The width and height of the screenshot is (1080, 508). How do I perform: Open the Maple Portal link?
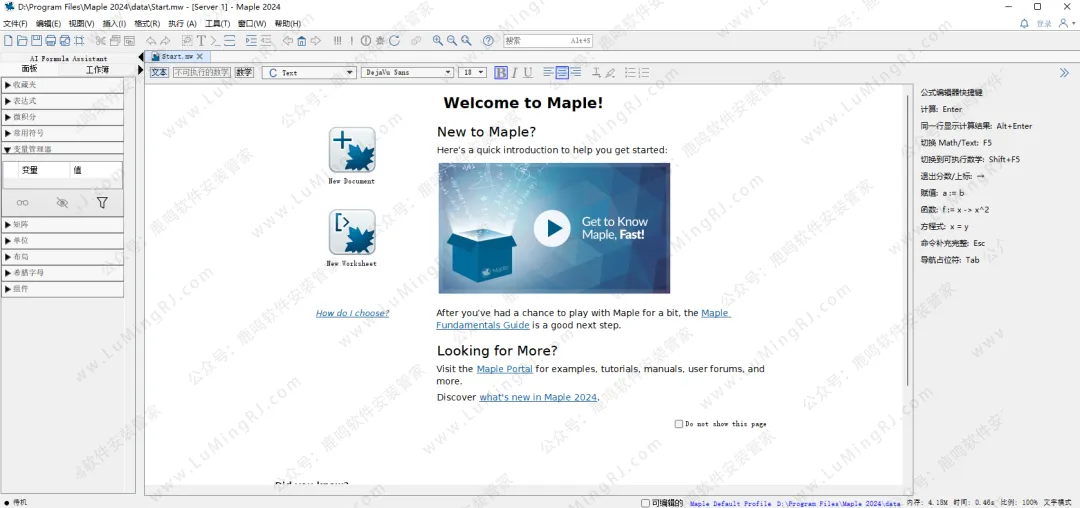click(x=504, y=369)
